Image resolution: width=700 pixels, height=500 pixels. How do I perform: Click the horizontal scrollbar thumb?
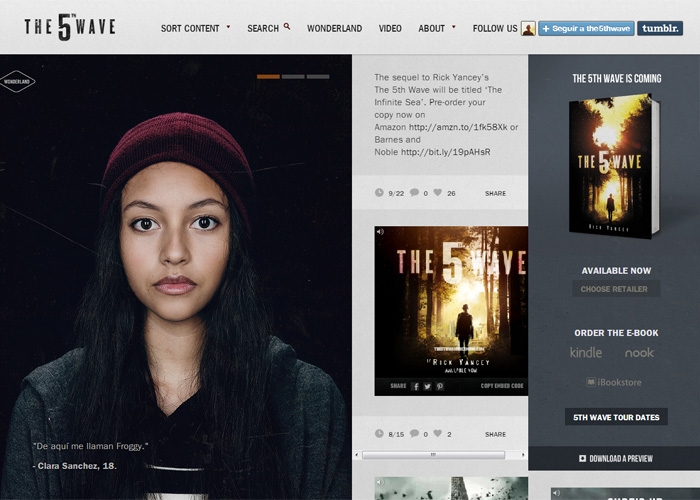(x=433, y=455)
